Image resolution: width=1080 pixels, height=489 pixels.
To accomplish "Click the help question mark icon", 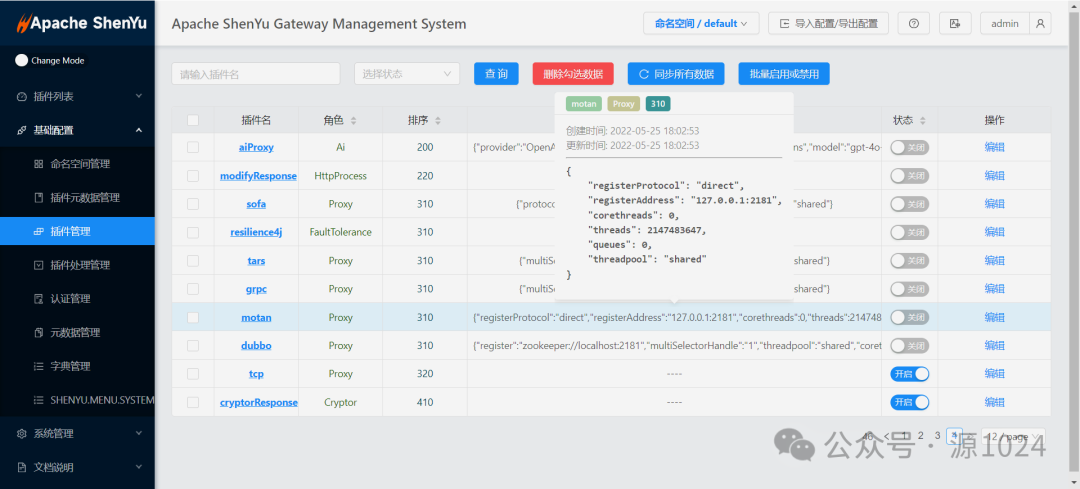I will (914, 23).
